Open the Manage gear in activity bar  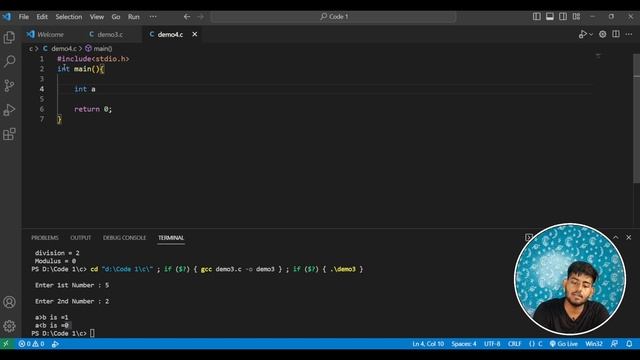pyautogui.click(x=9, y=326)
